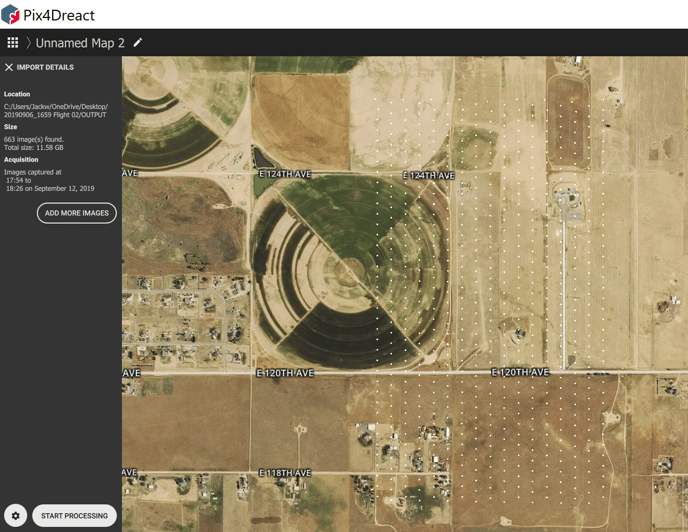Image resolution: width=688 pixels, height=532 pixels.
Task: Click the Pix4Dreact application title text
Action: [x=60, y=15]
